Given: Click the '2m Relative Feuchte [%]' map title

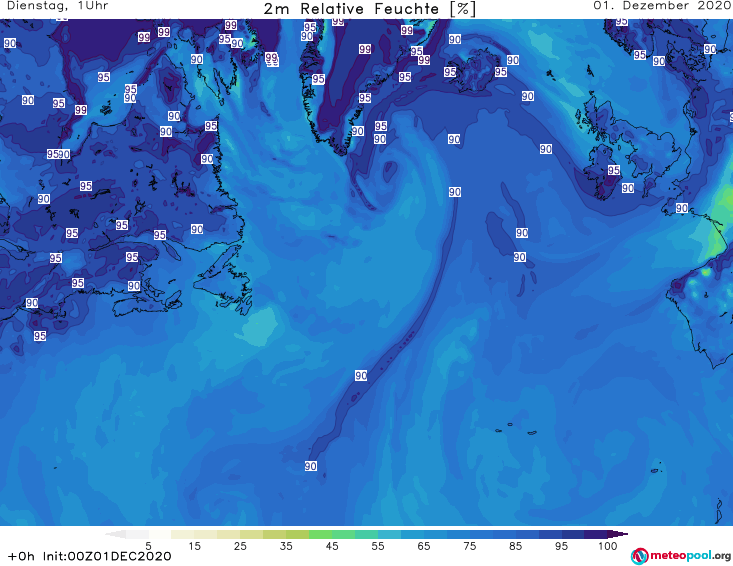Looking at the screenshot, I should point(370,9).
